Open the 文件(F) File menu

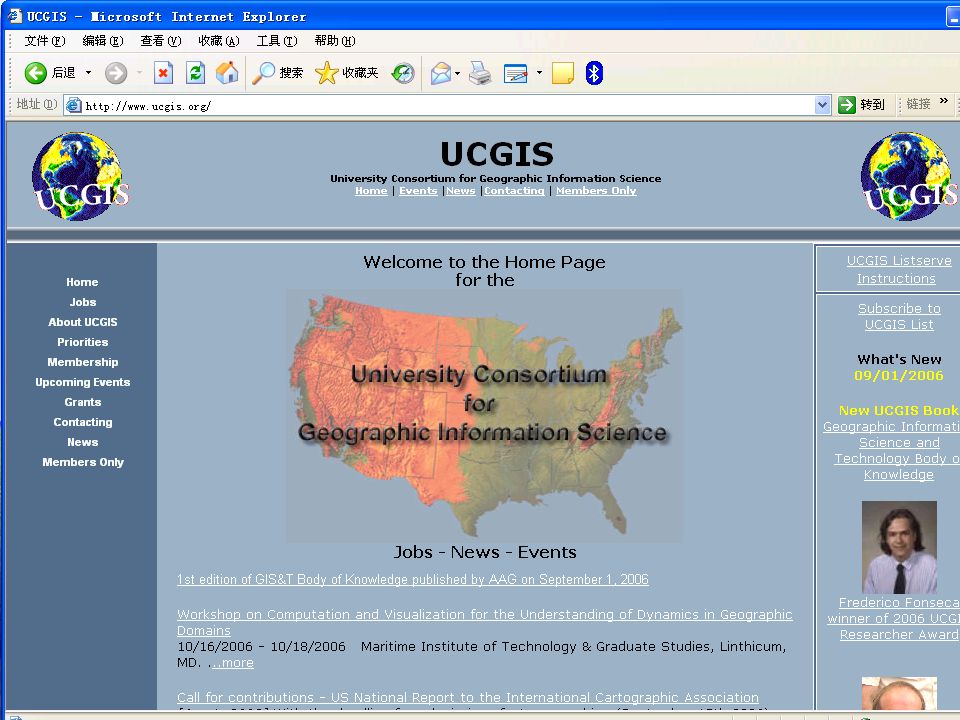[45, 41]
